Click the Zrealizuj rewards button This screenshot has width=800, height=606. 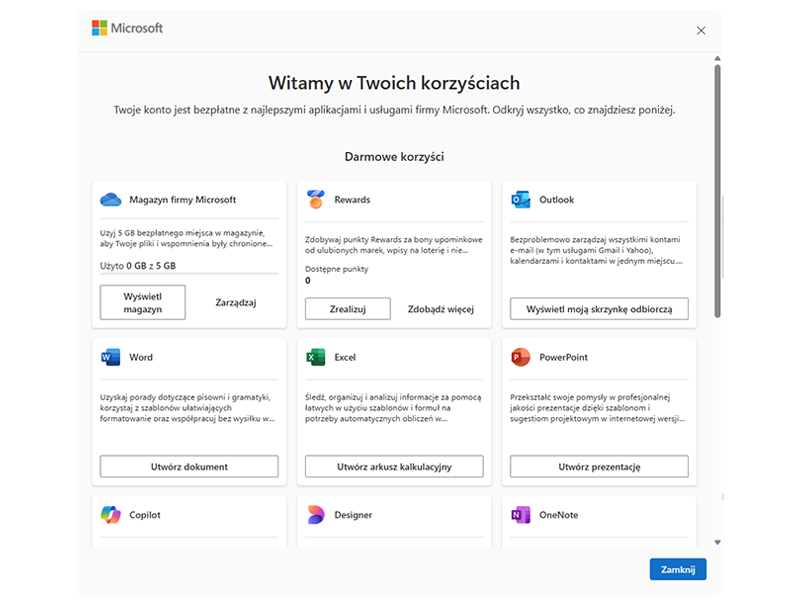[348, 309]
